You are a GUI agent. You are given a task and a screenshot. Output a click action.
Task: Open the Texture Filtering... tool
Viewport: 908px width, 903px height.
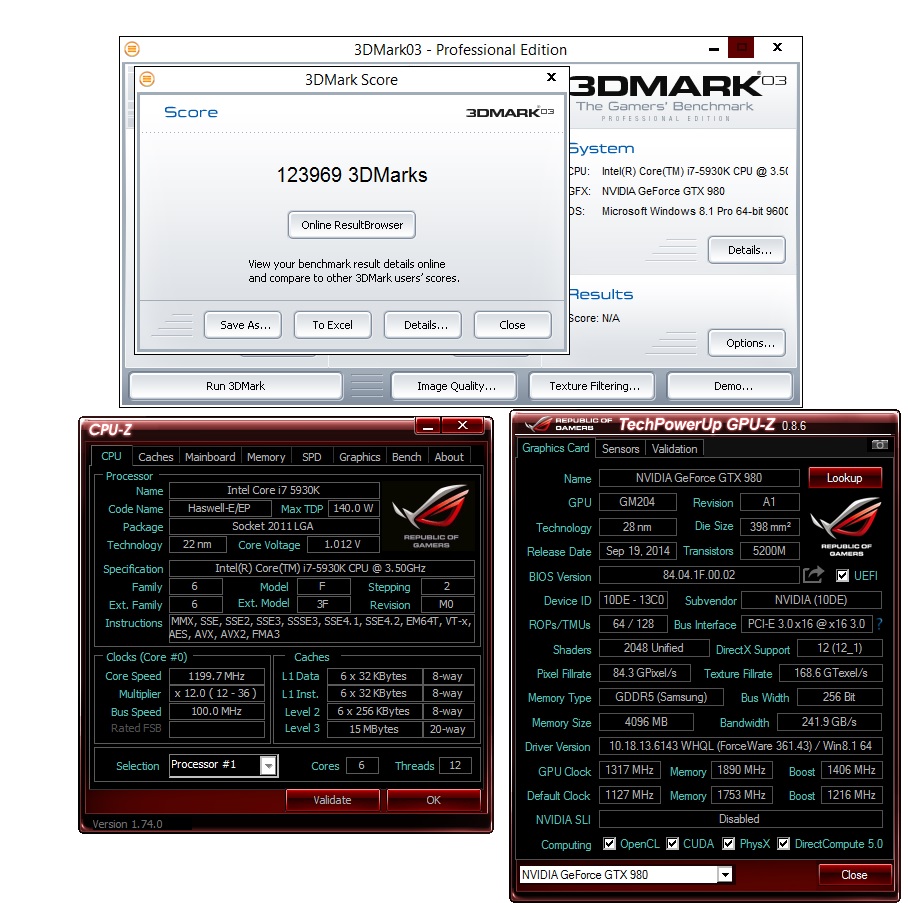(x=592, y=386)
